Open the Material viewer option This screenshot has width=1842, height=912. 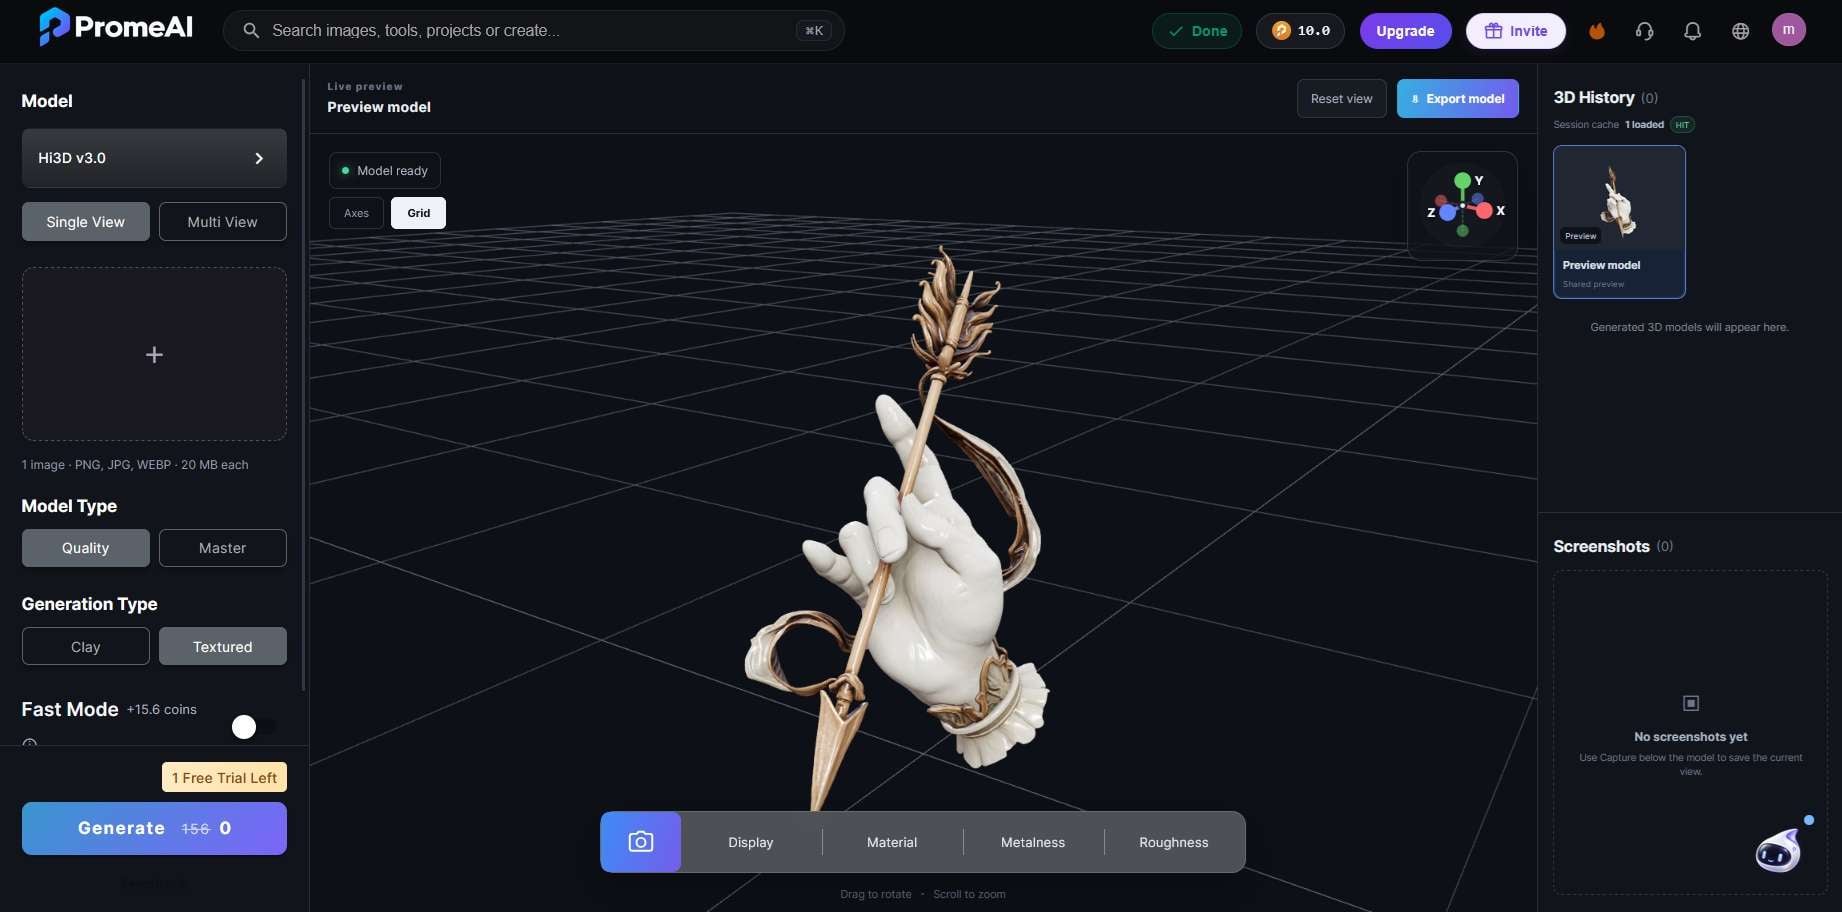point(892,842)
